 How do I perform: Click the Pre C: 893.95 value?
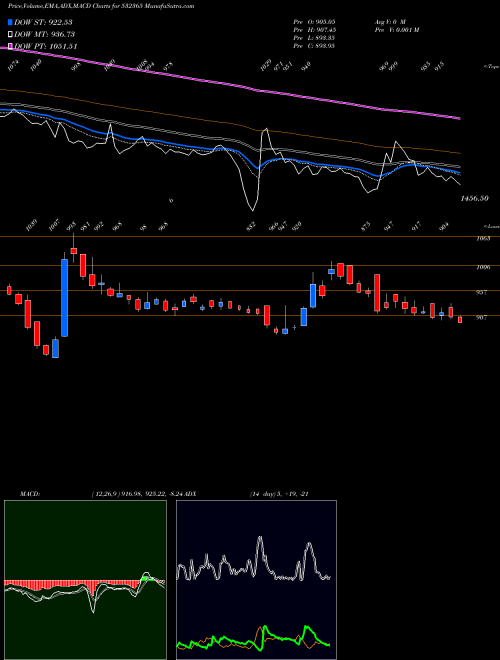coord(314,46)
